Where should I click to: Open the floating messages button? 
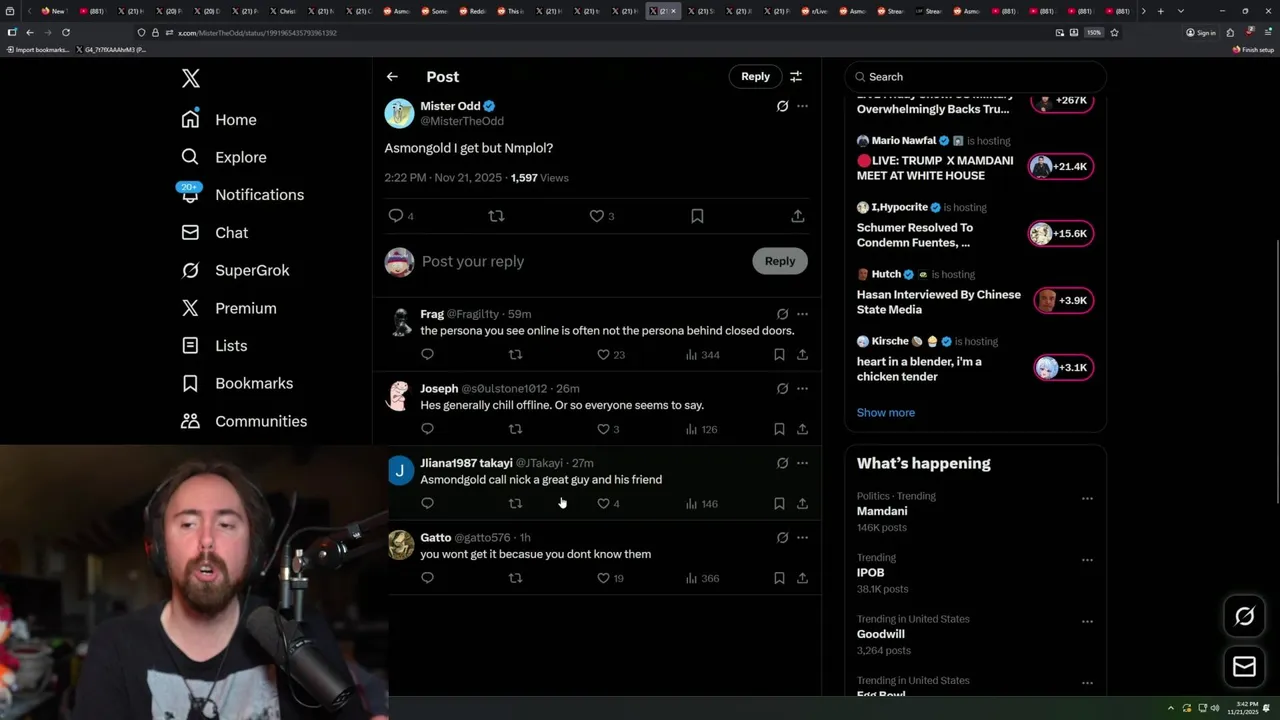[x=1244, y=666]
